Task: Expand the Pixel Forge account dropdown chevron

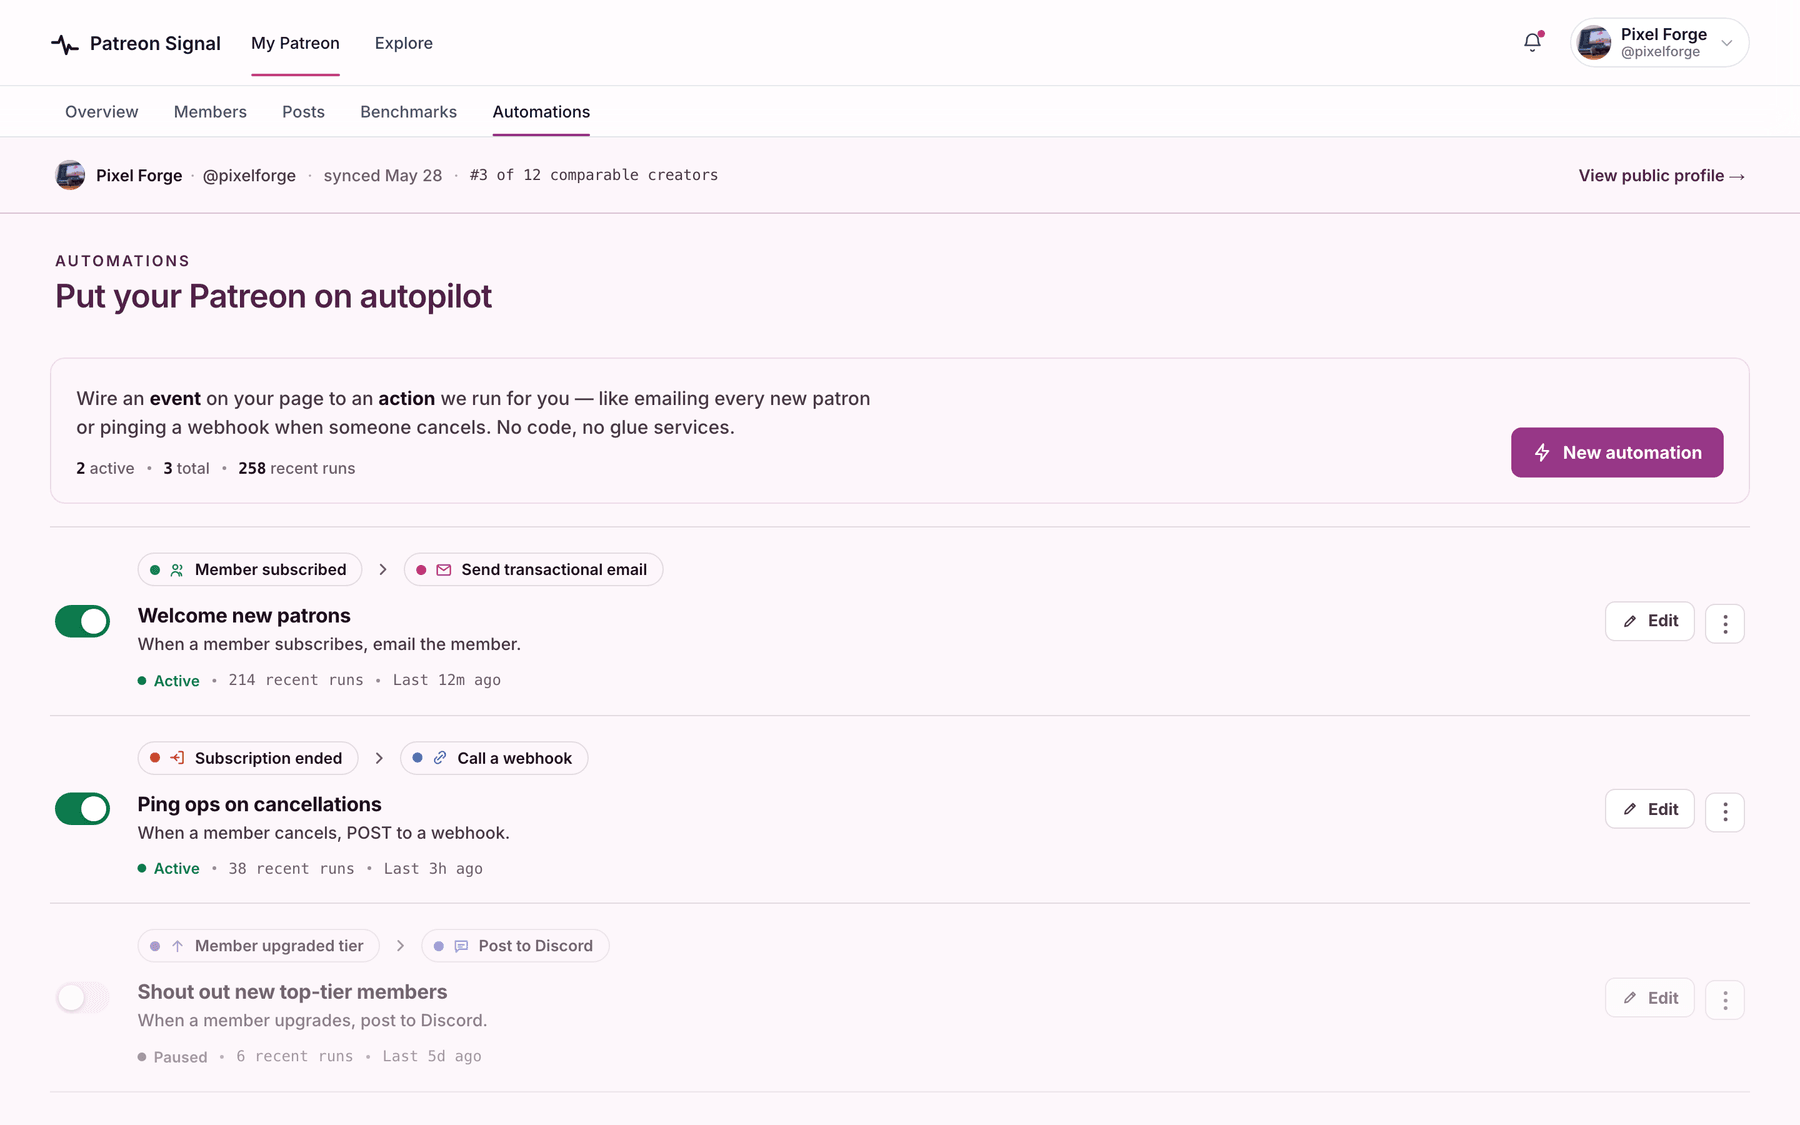Action: 1726,43
